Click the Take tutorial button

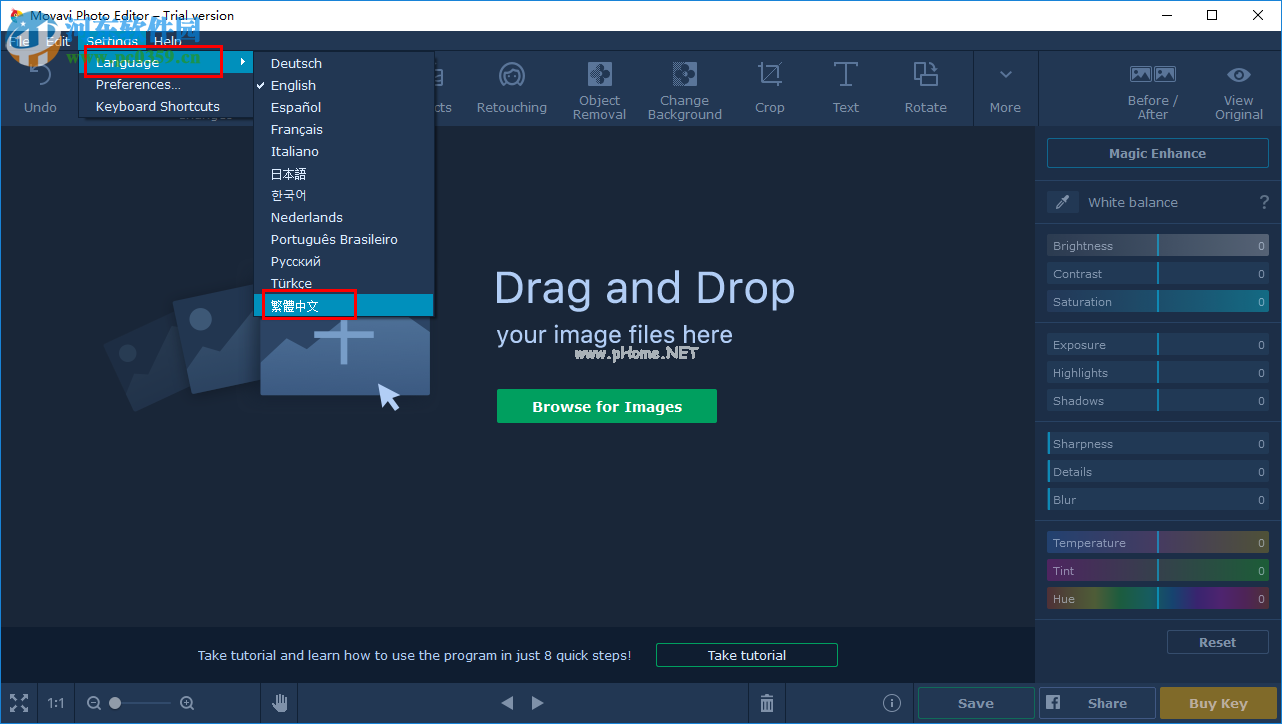tap(747, 655)
